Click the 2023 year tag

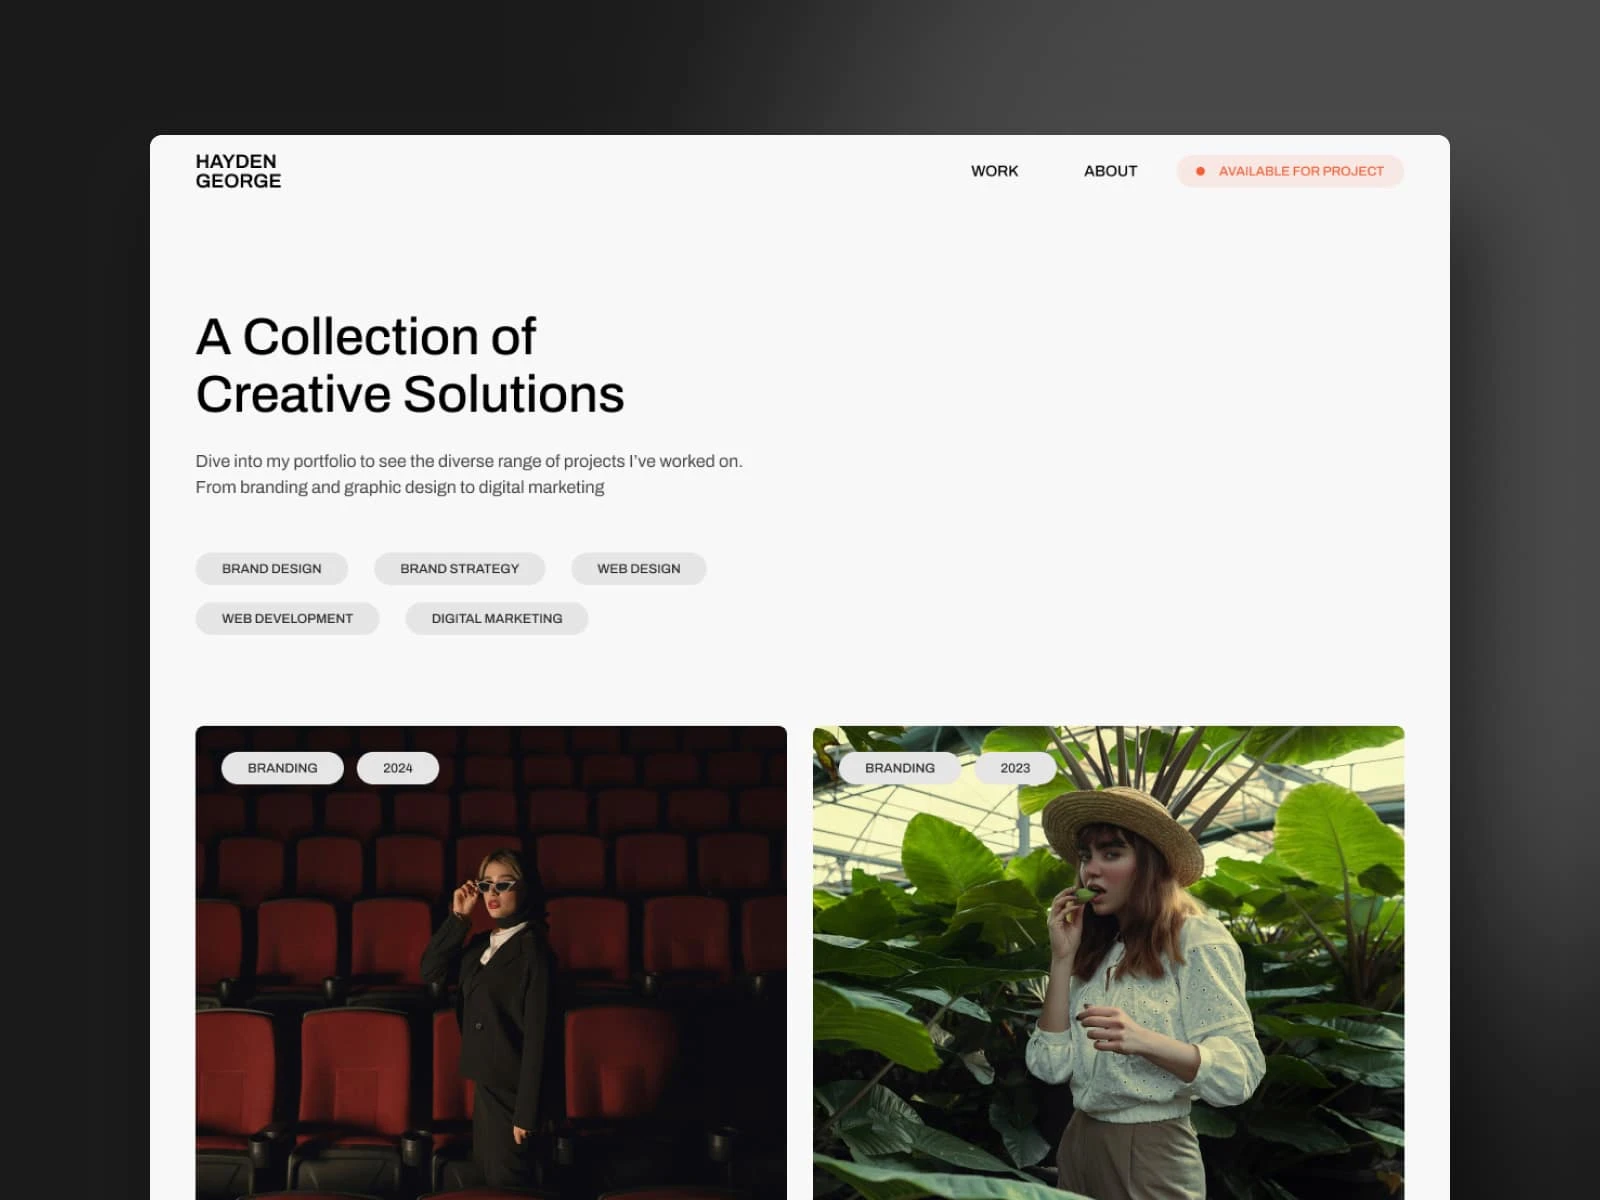click(x=1015, y=768)
